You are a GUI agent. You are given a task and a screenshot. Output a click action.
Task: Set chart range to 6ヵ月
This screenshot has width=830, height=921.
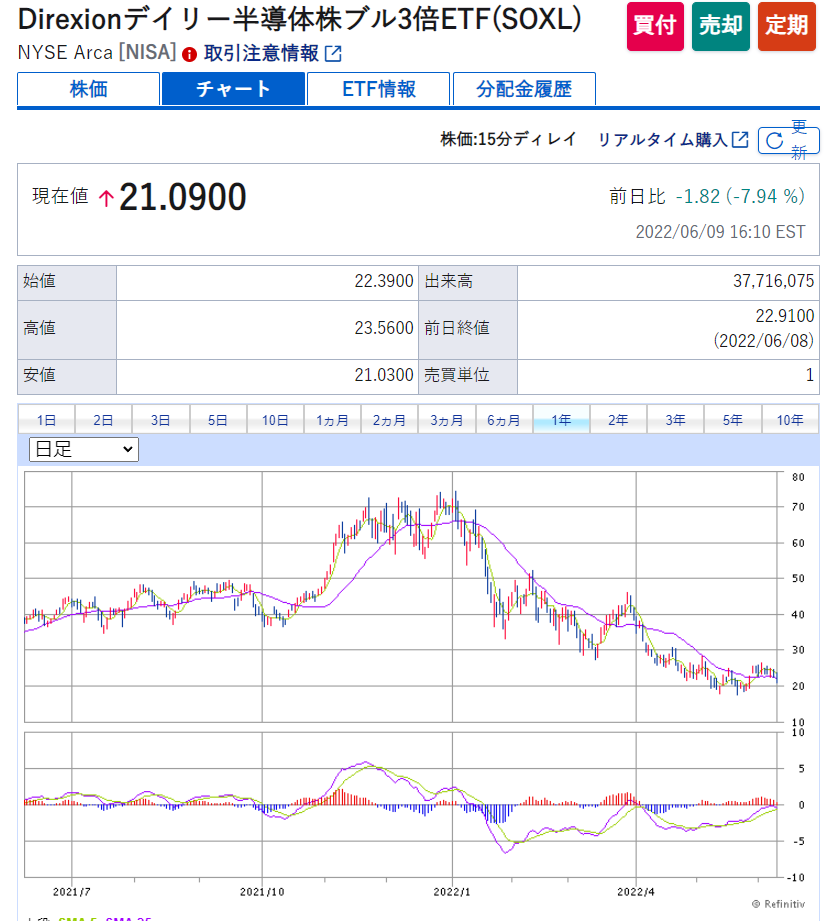coord(503,421)
